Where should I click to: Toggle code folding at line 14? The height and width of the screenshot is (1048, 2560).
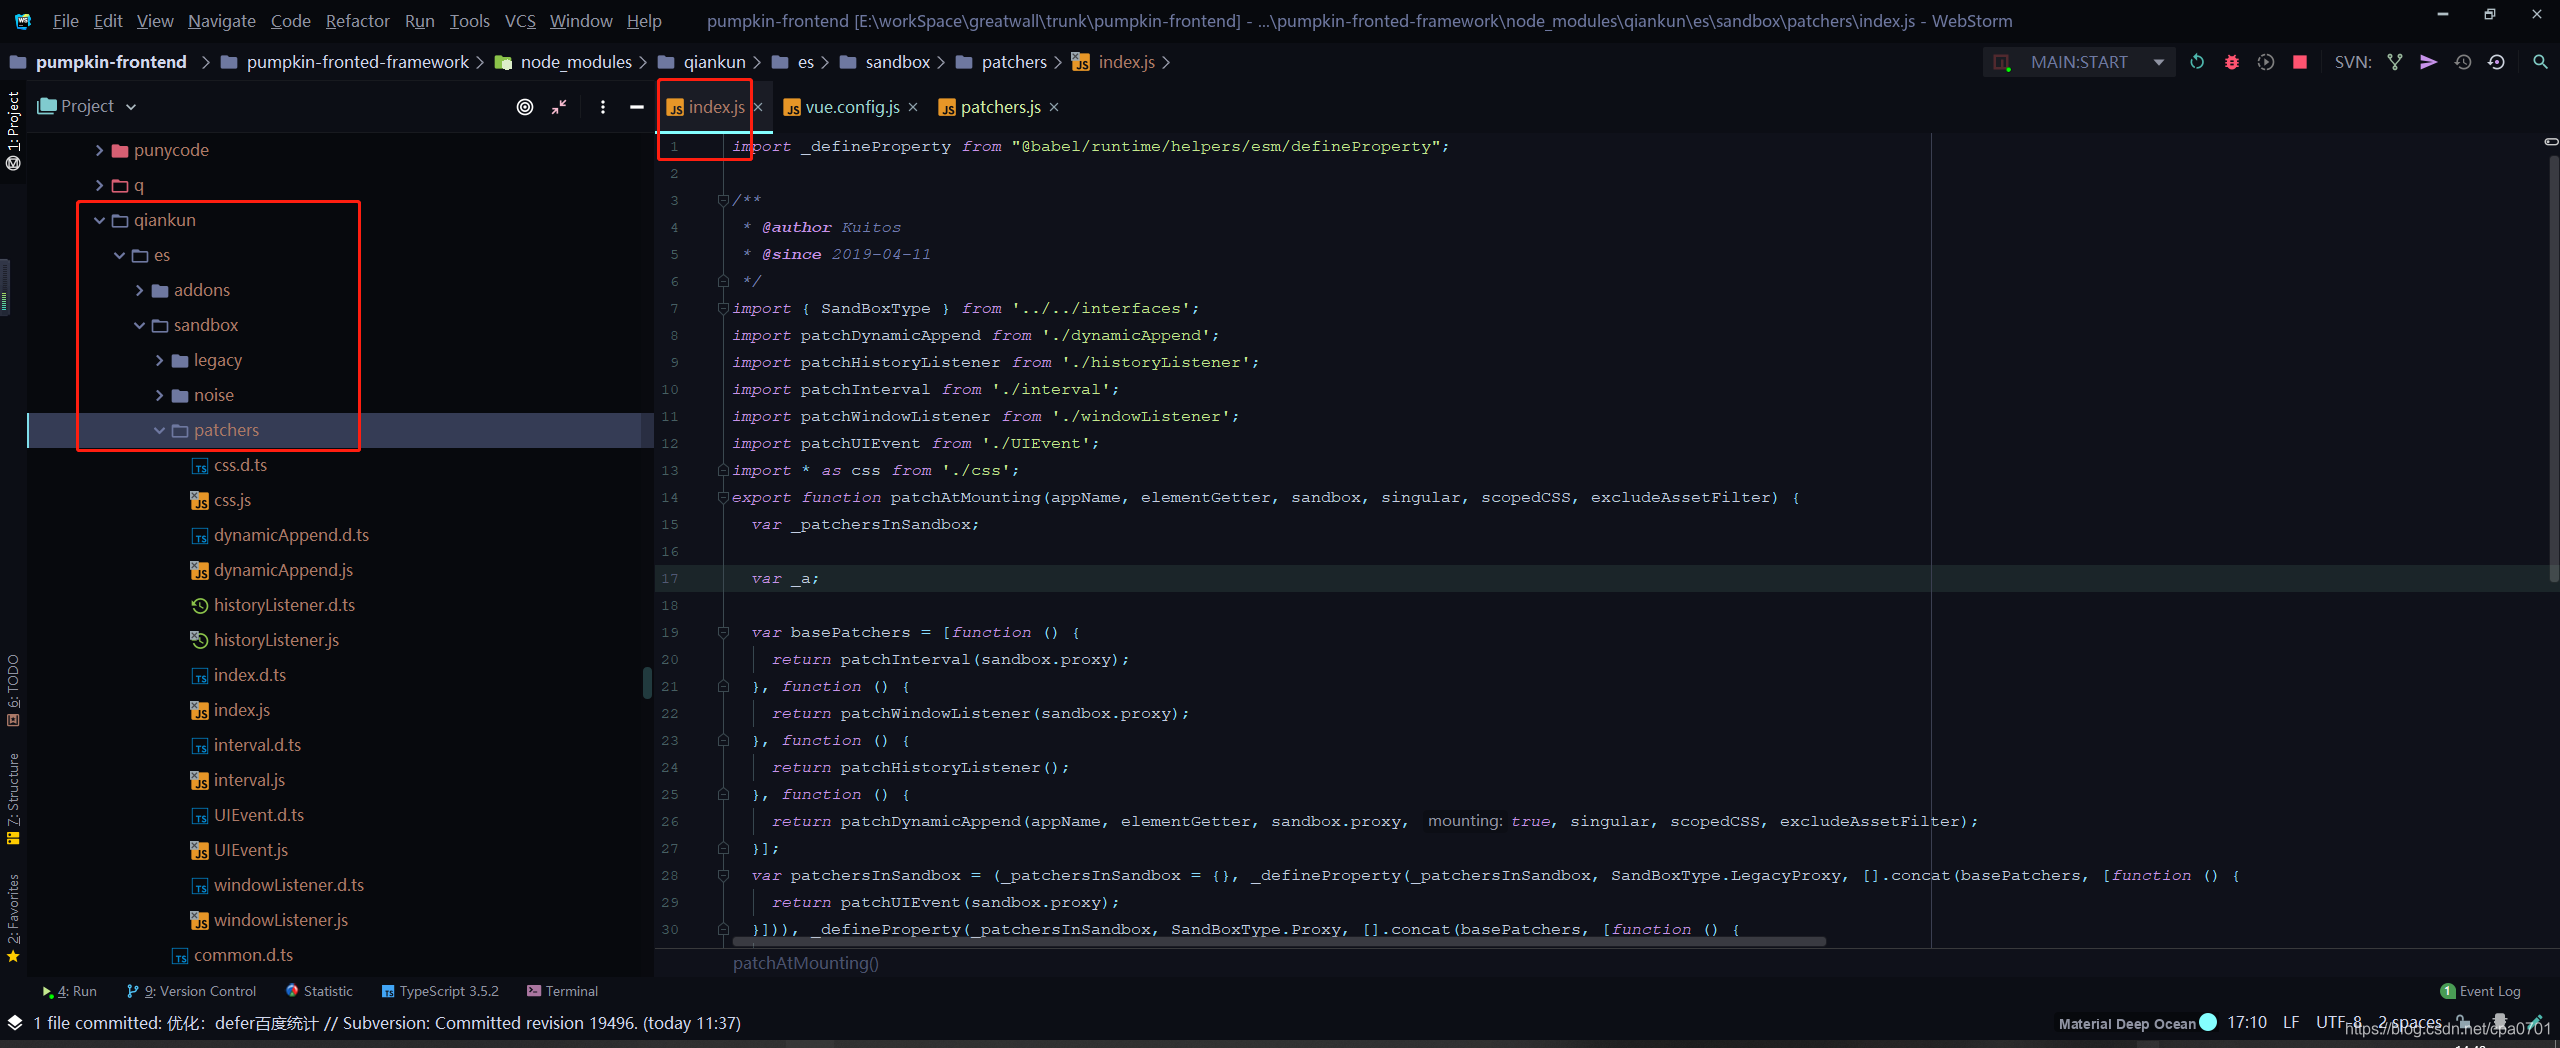723,497
